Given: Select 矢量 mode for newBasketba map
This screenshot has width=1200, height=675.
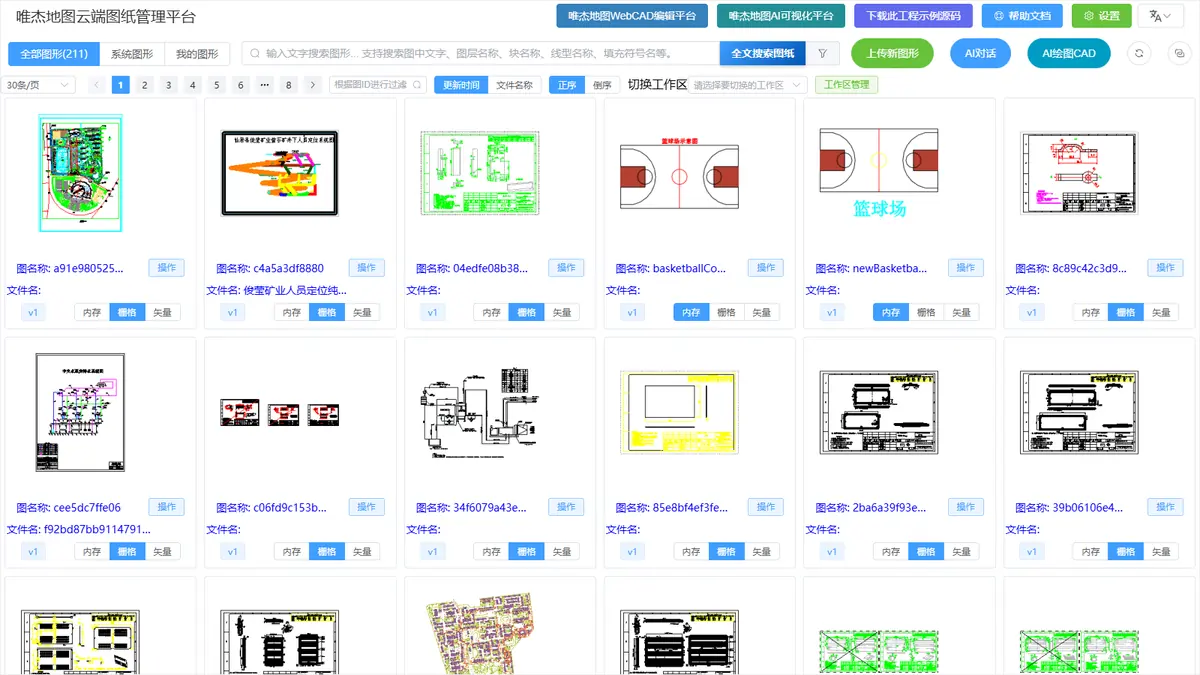Looking at the screenshot, I should pos(962,312).
